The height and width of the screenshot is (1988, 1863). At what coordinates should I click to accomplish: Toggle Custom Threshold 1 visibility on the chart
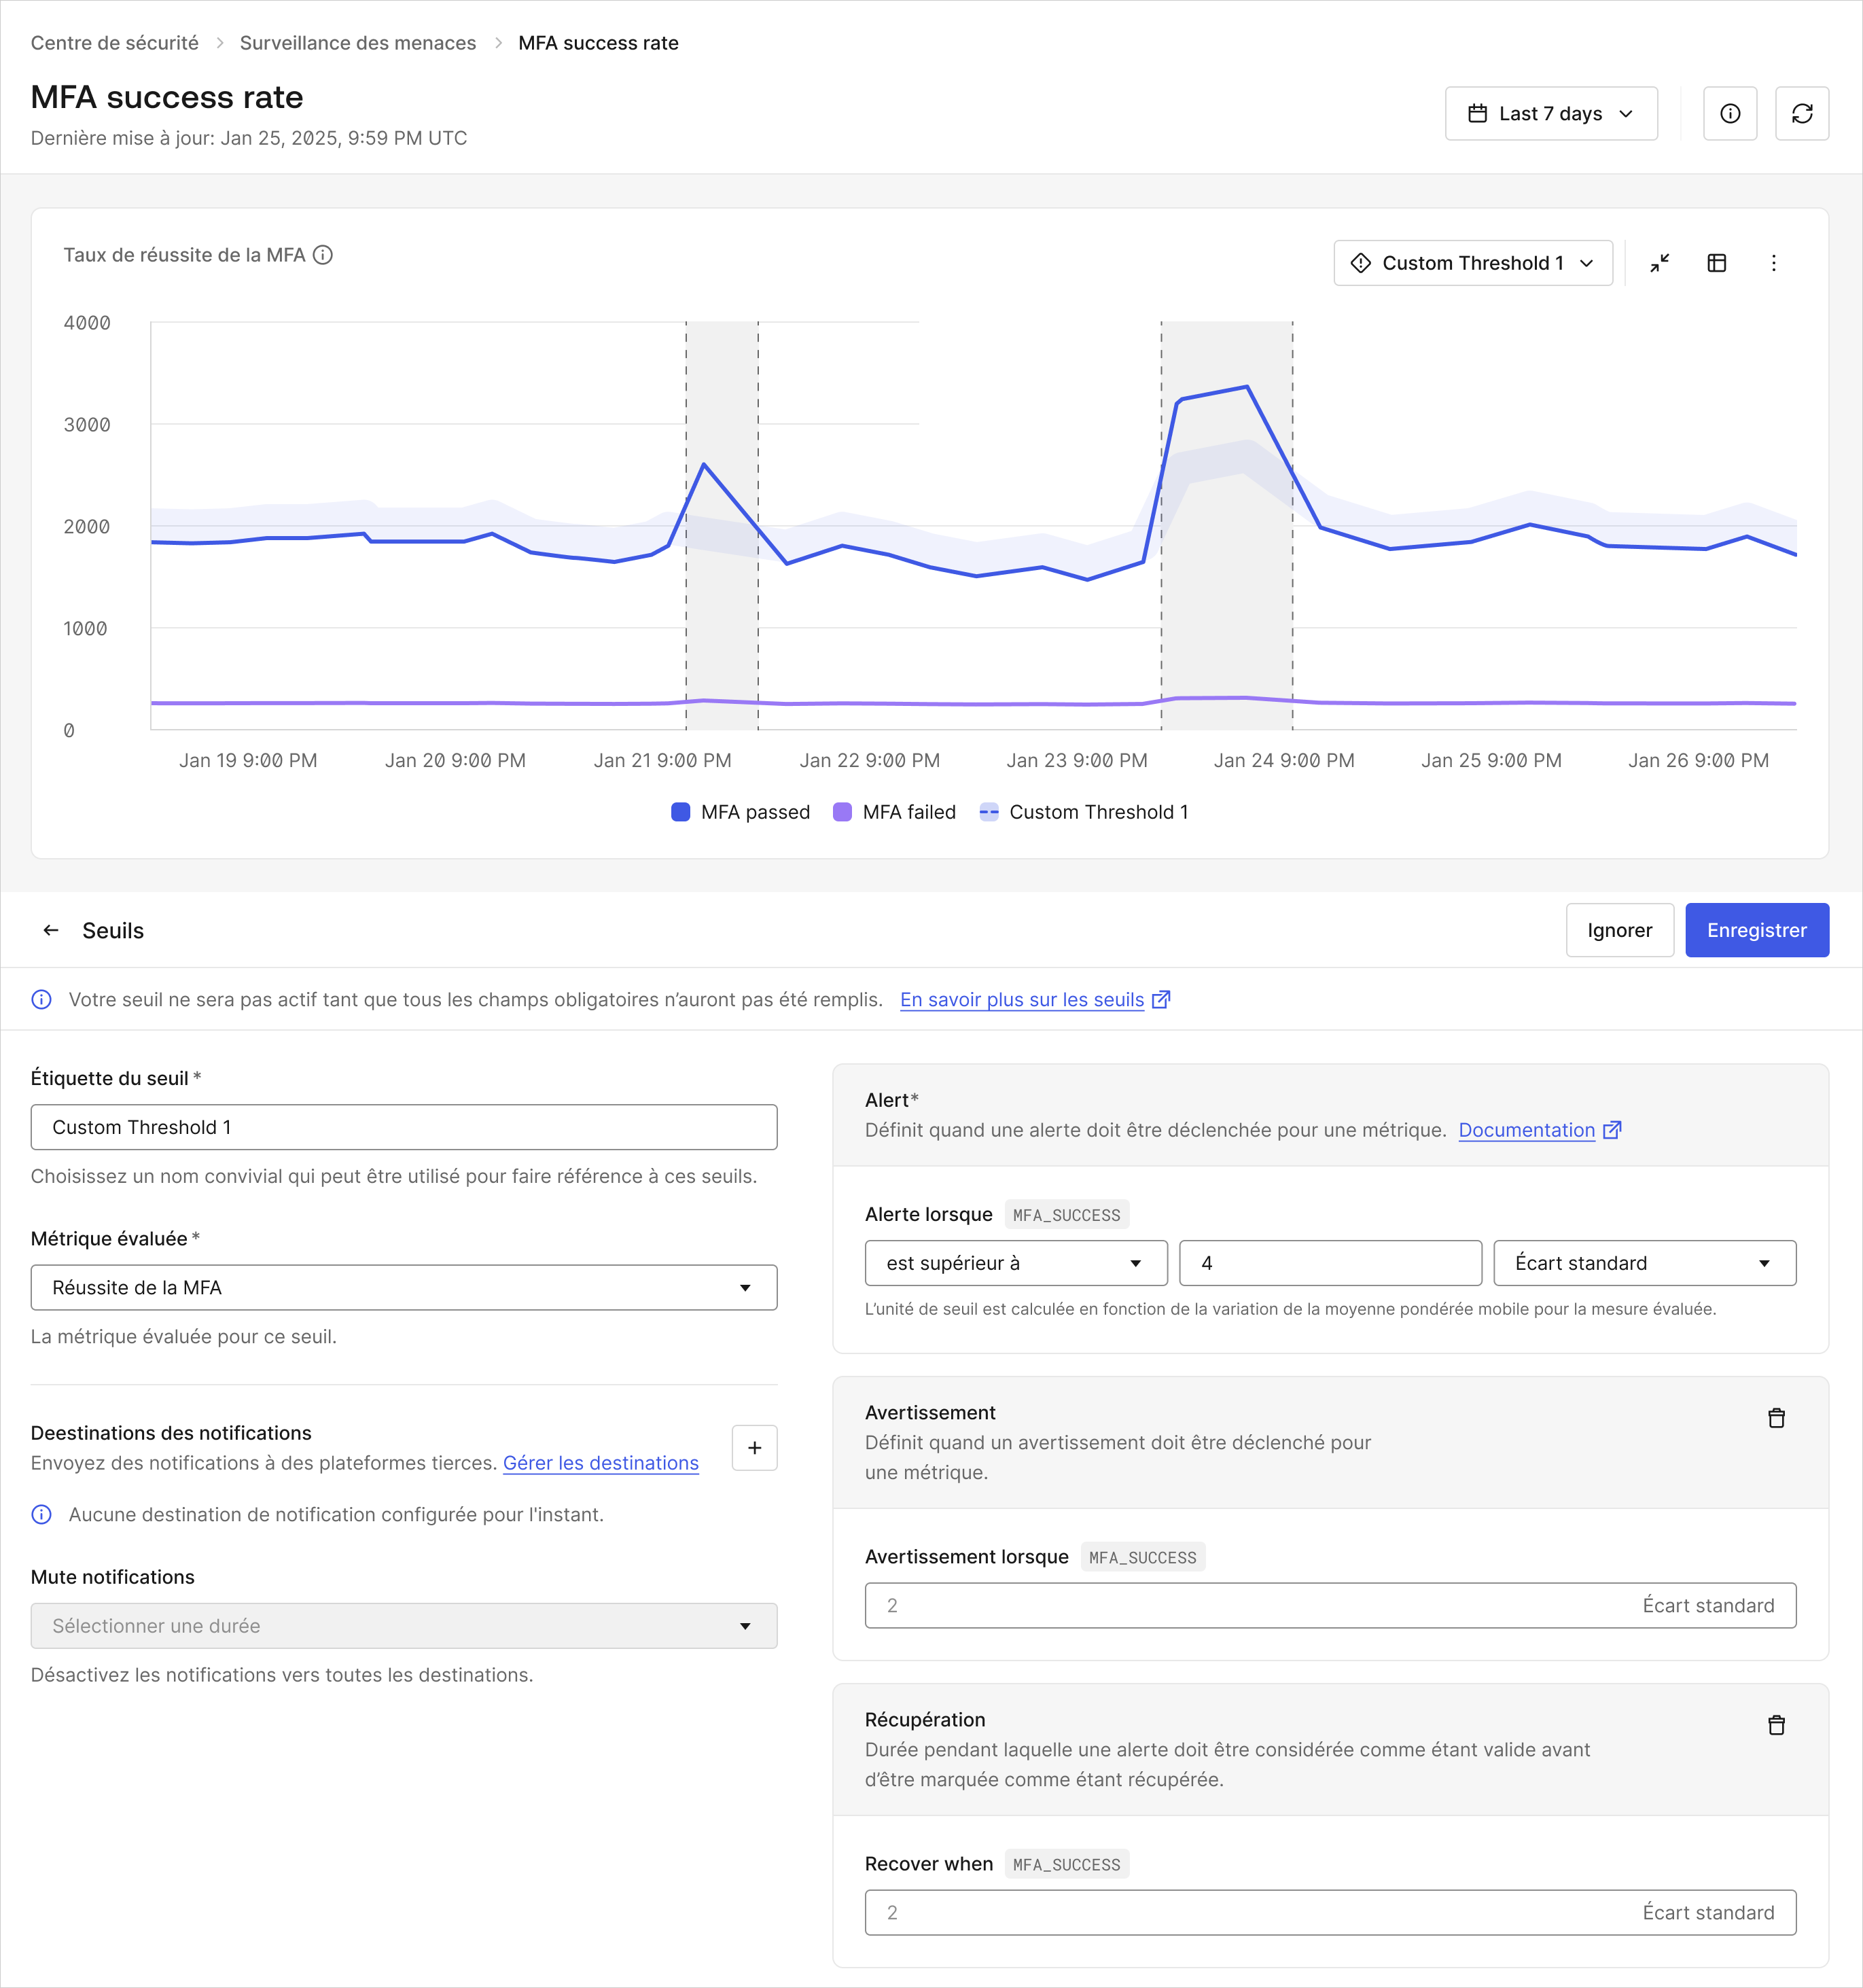click(x=1085, y=812)
